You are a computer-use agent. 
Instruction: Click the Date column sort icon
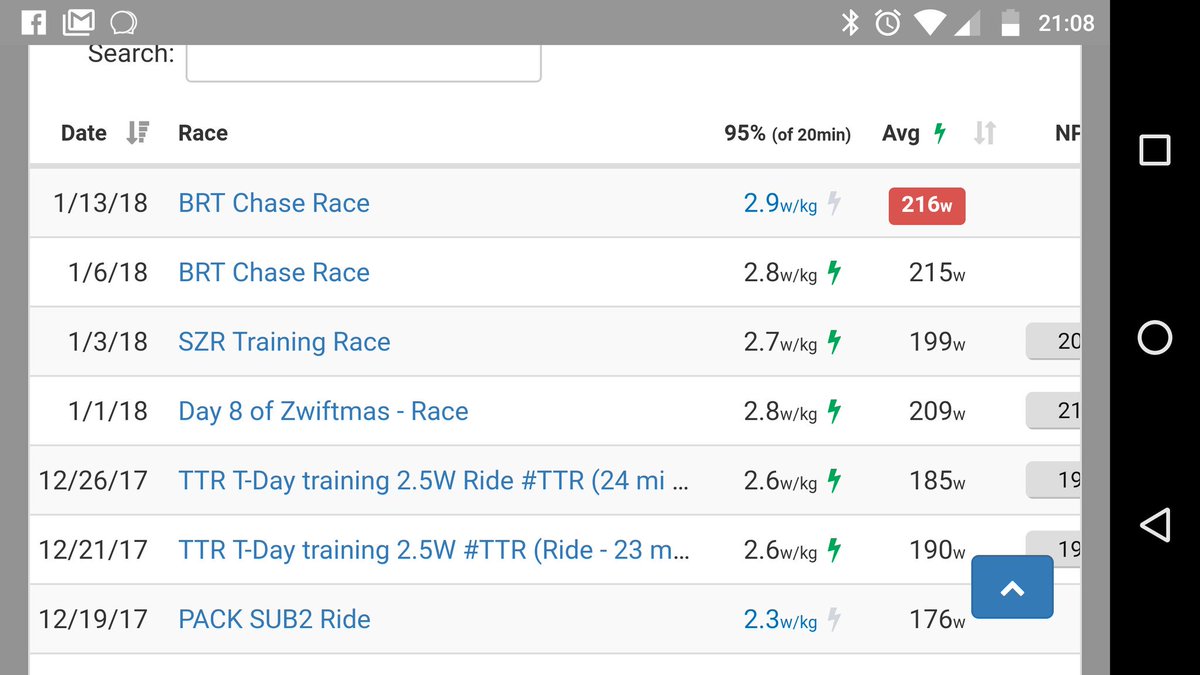point(138,132)
